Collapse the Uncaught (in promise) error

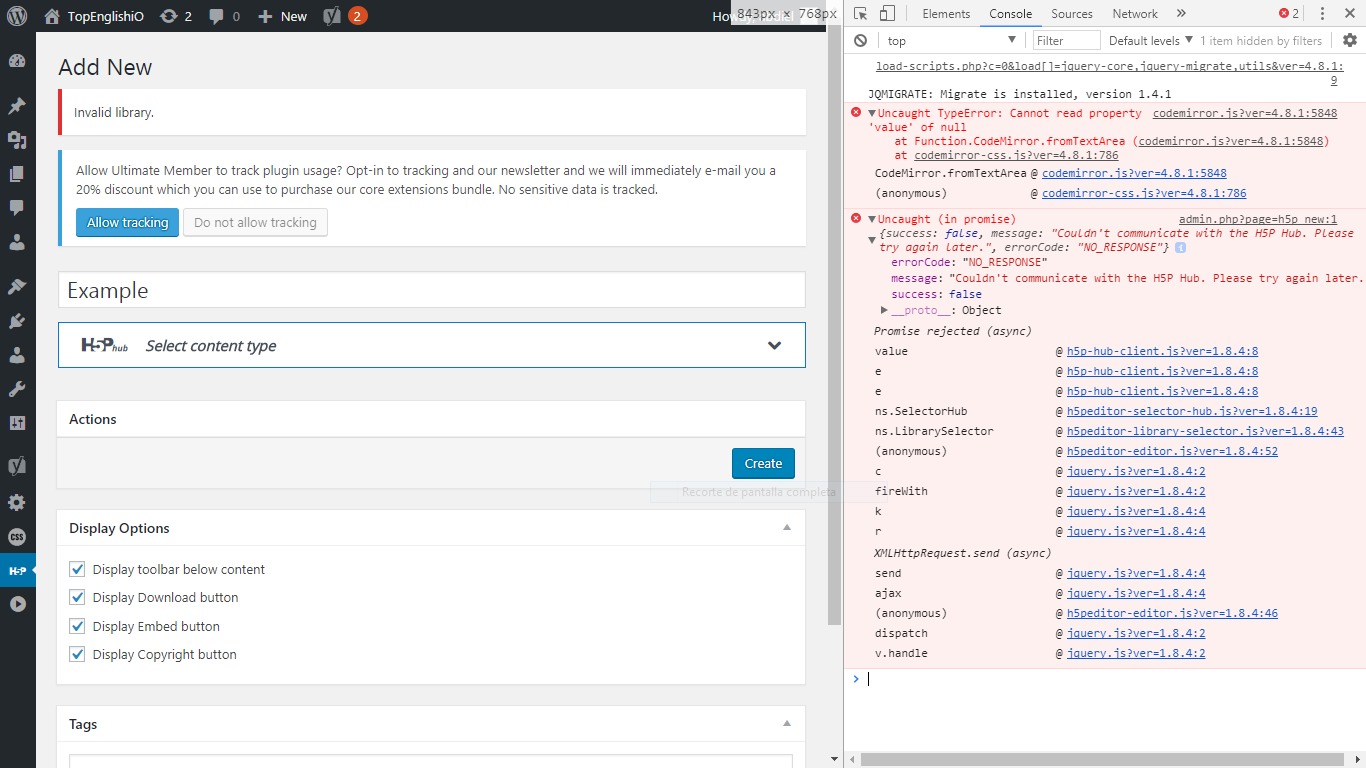(x=872, y=219)
